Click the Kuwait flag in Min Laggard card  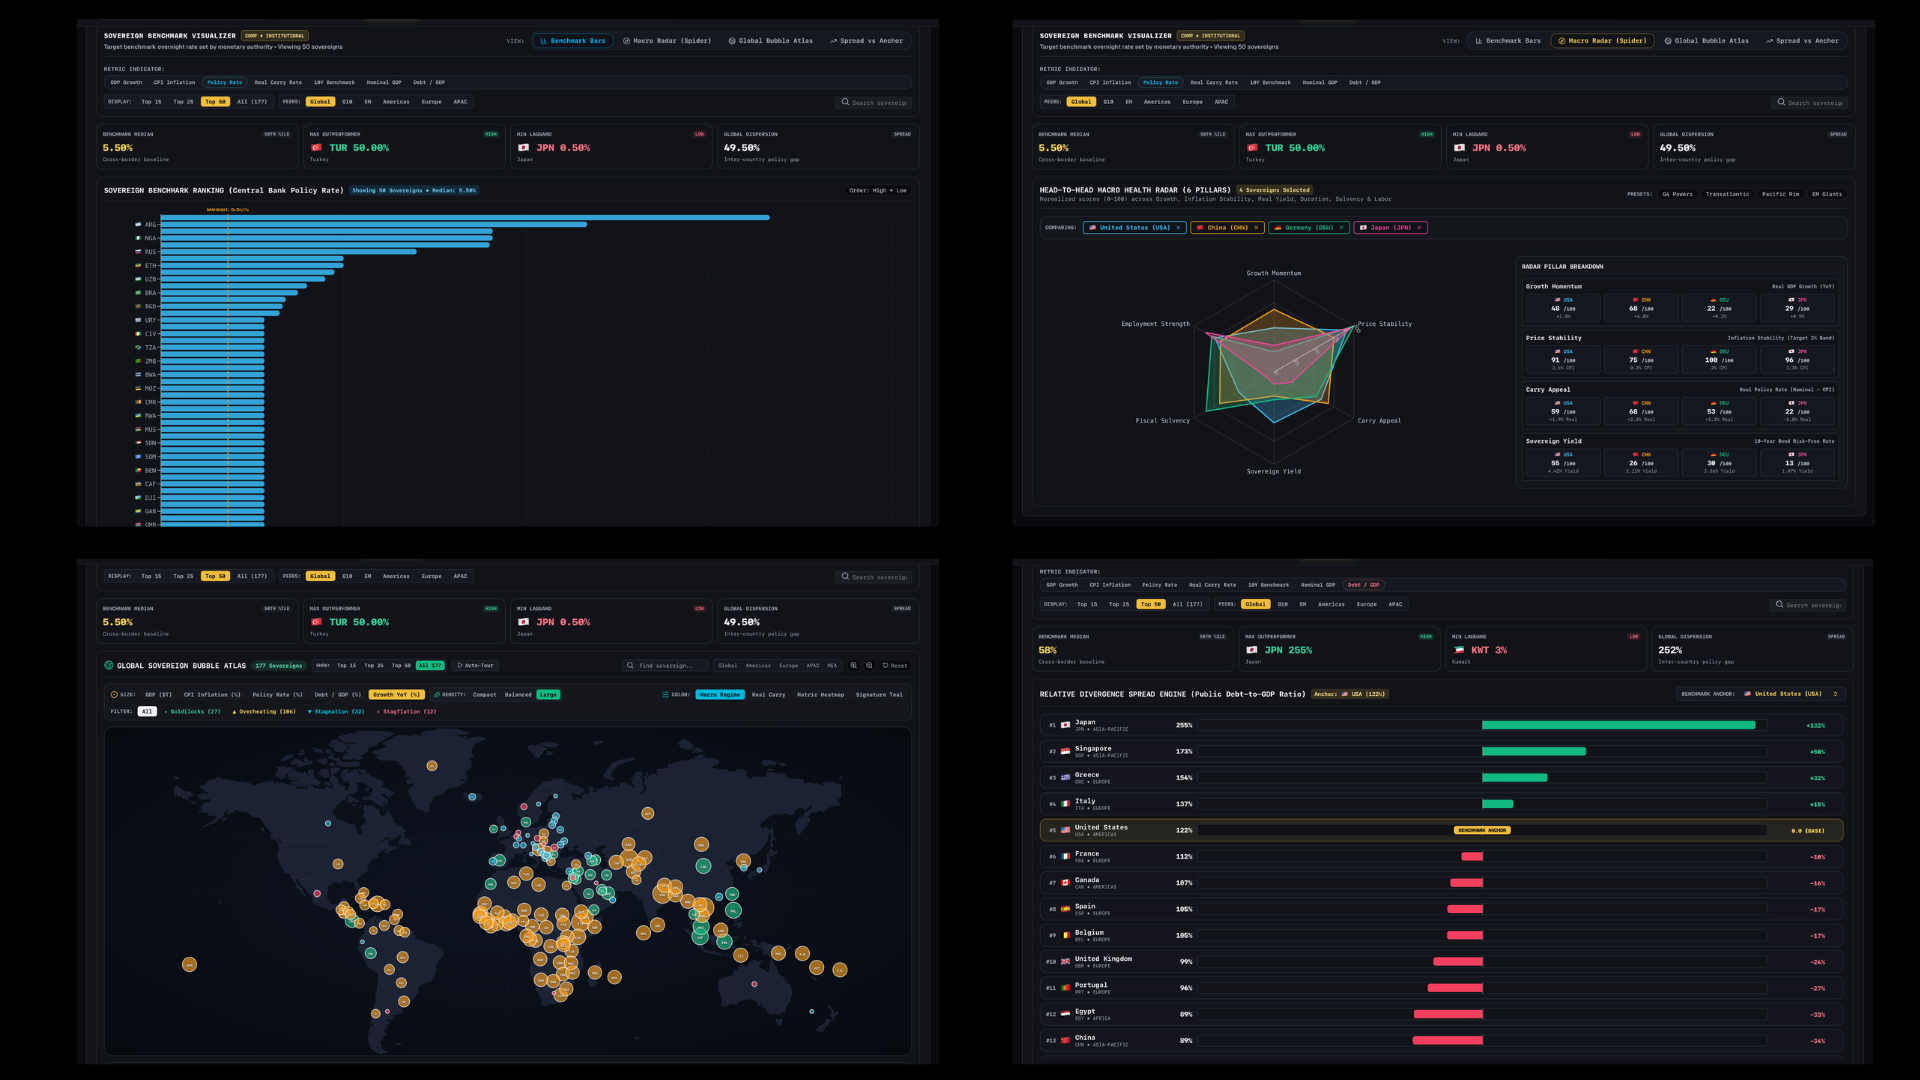click(x=1458, y=650)
